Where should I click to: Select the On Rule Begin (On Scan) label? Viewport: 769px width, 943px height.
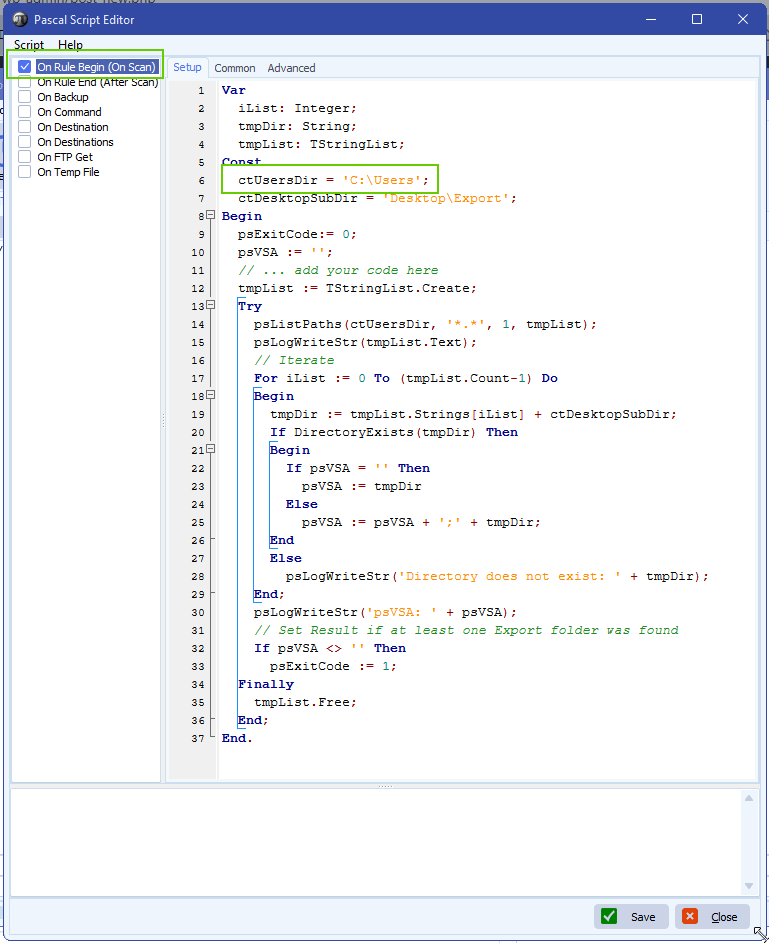coord(96,67)
